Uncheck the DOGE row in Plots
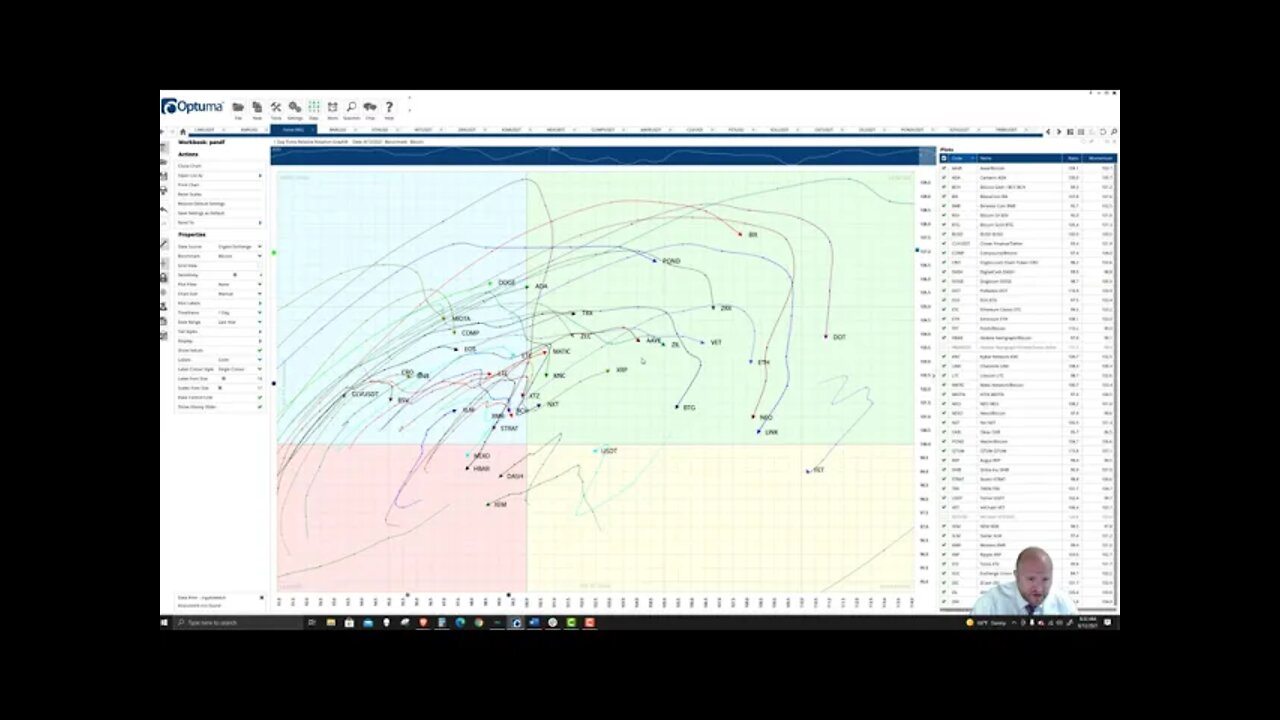 943,281
